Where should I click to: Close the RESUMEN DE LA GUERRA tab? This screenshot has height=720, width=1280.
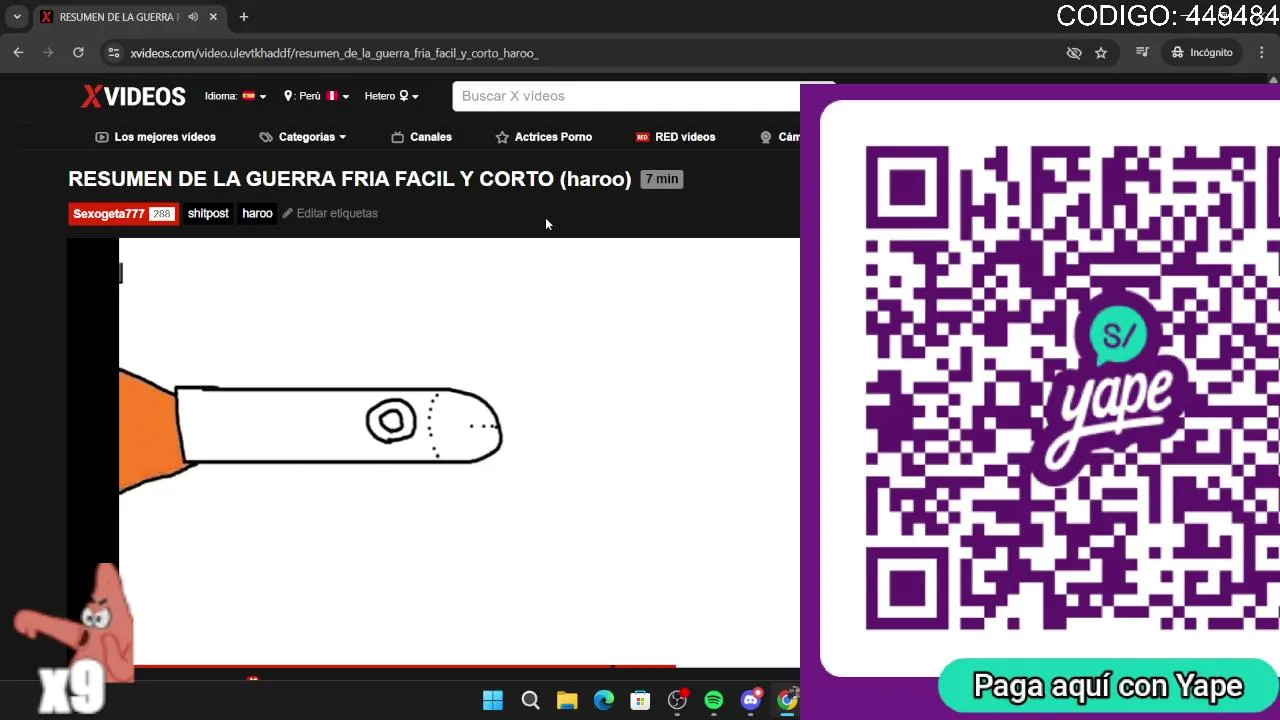tap(213, 17)
